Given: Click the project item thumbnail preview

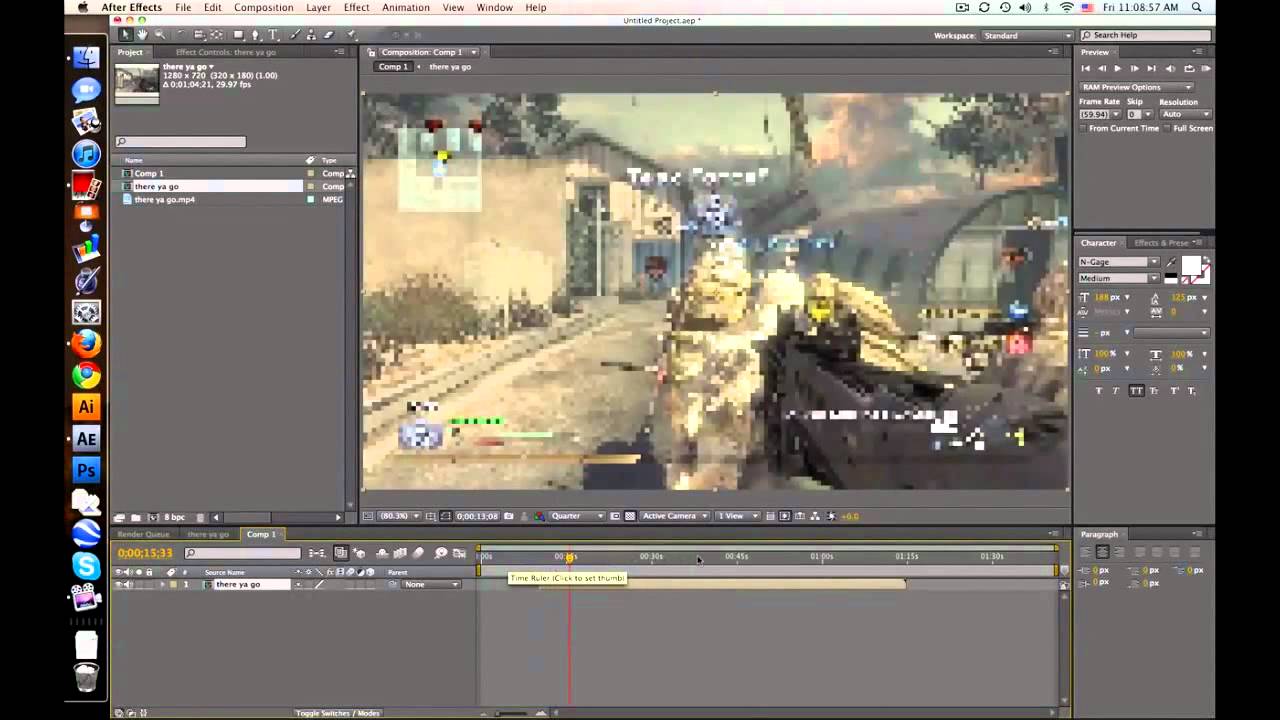Looking at the screenshot, I should click(x=137, y=83).
